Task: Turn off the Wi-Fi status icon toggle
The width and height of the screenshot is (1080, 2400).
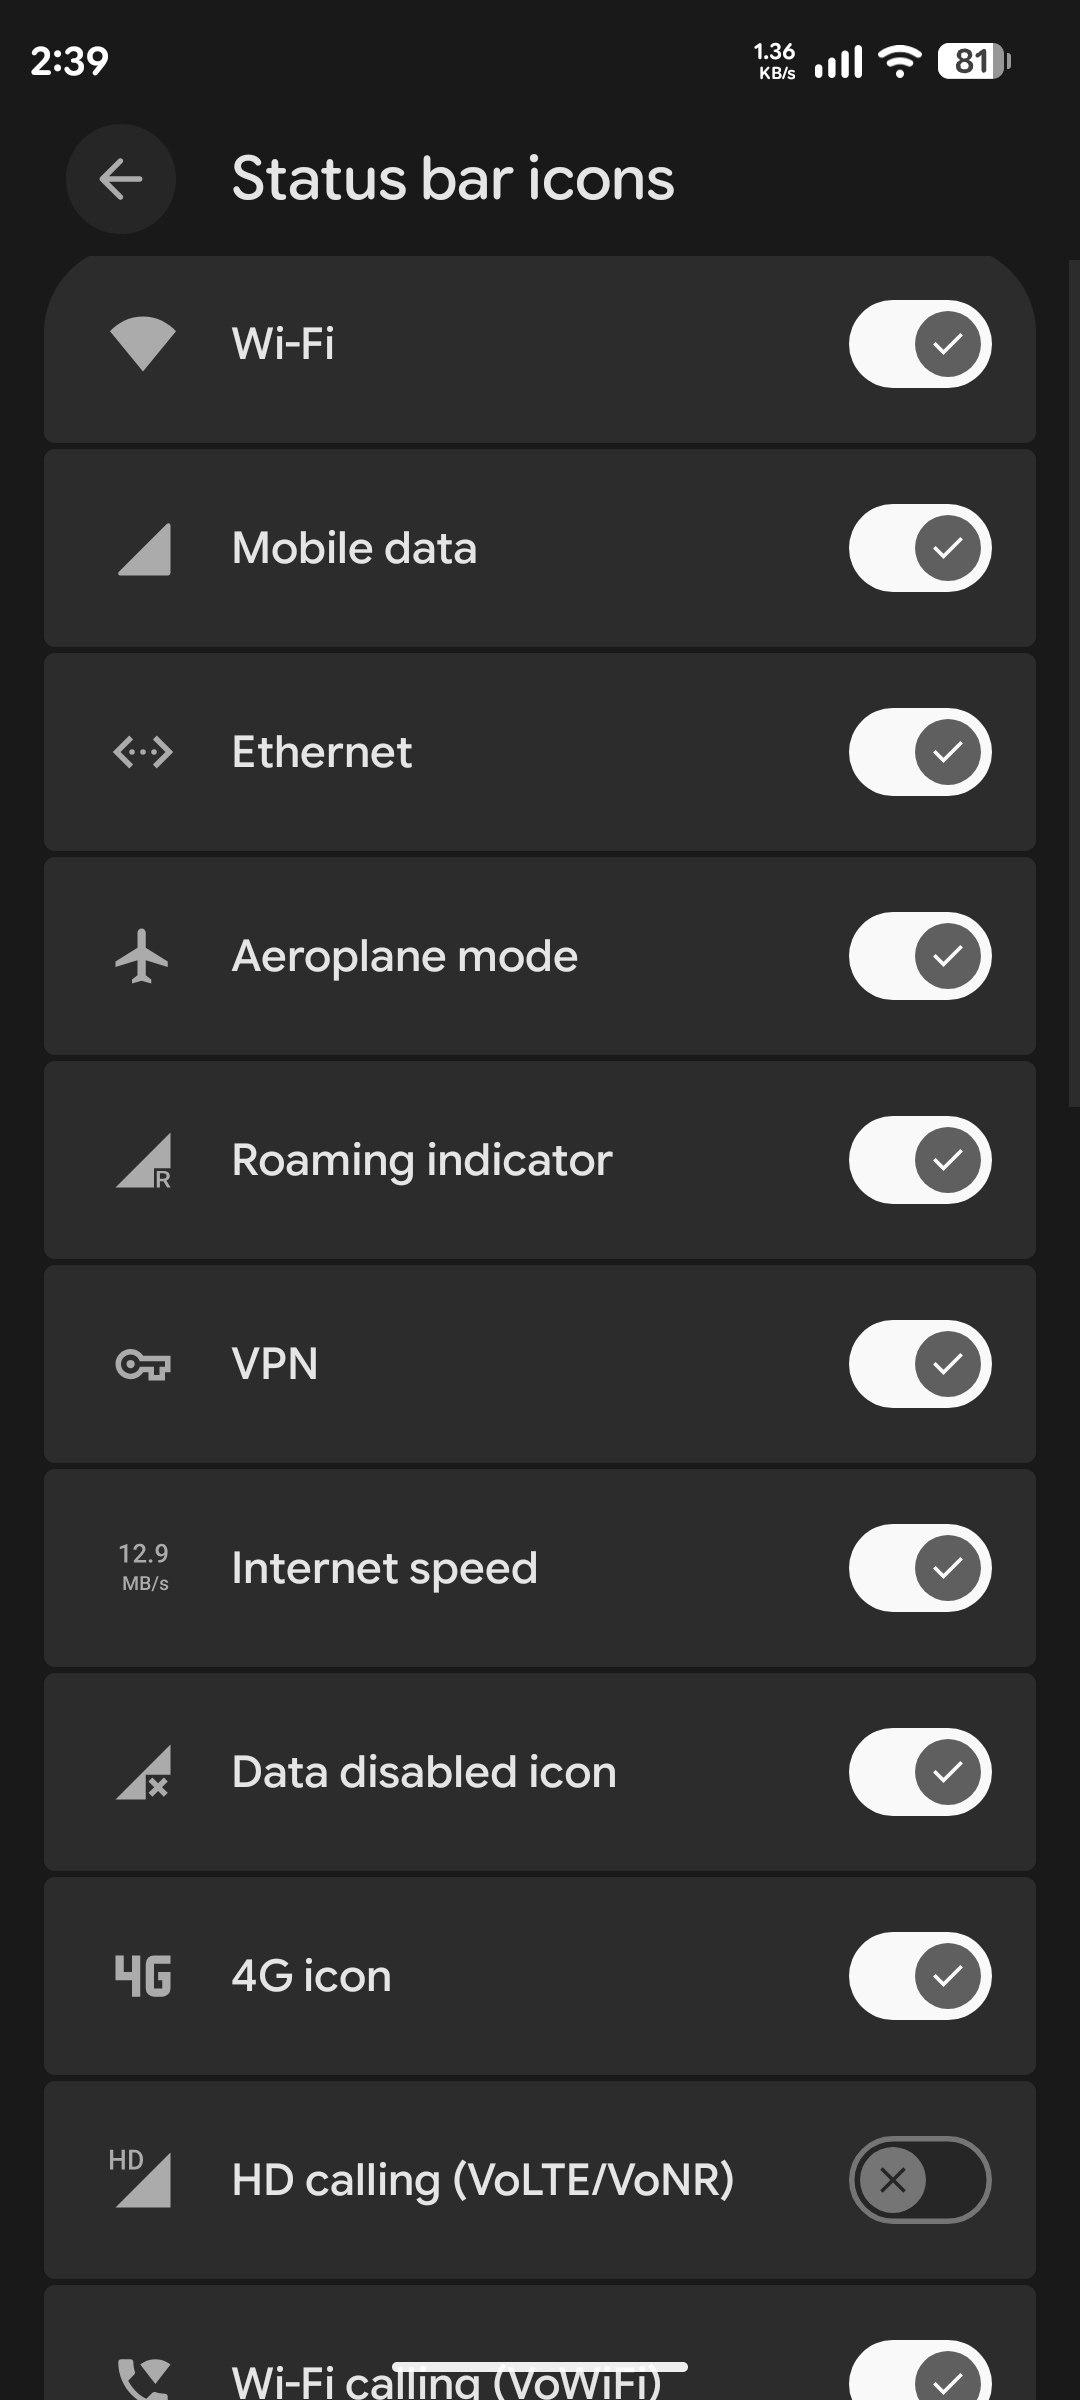Action: pos(919,344)
